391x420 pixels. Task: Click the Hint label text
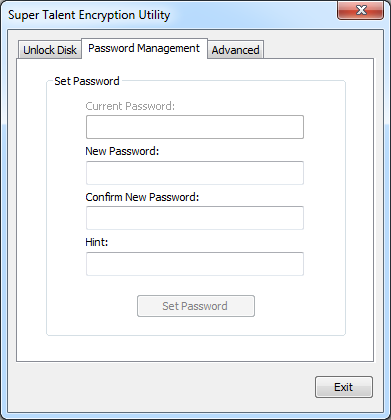[97, 242]
